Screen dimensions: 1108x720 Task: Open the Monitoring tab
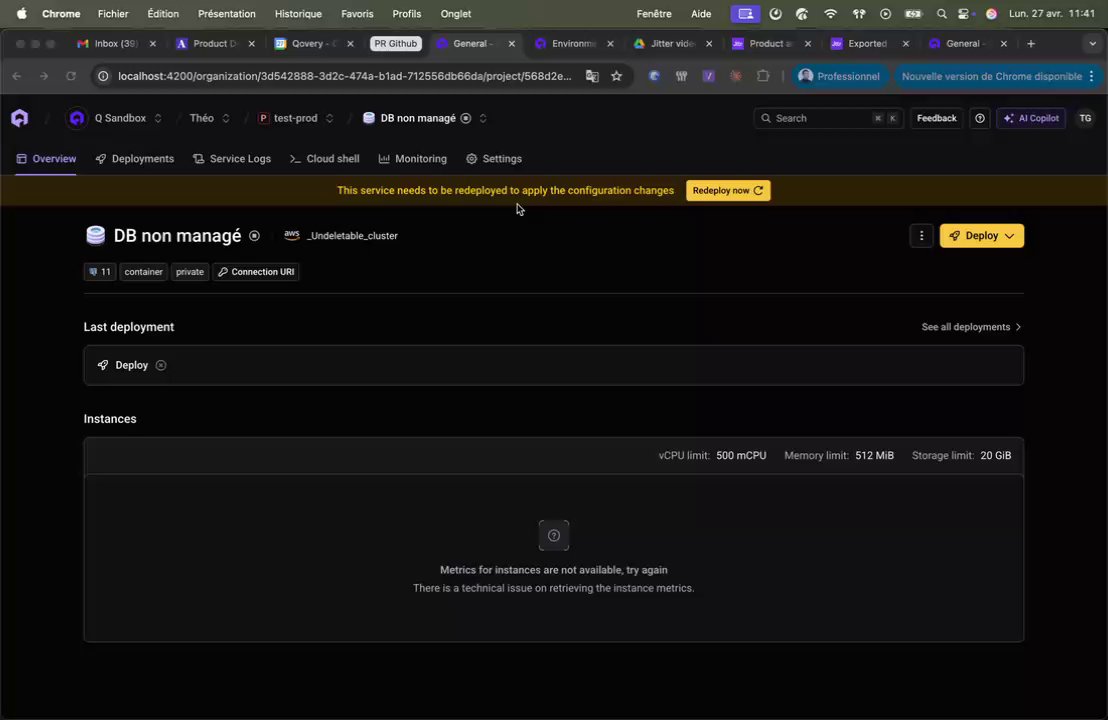(x=413, y=159)
